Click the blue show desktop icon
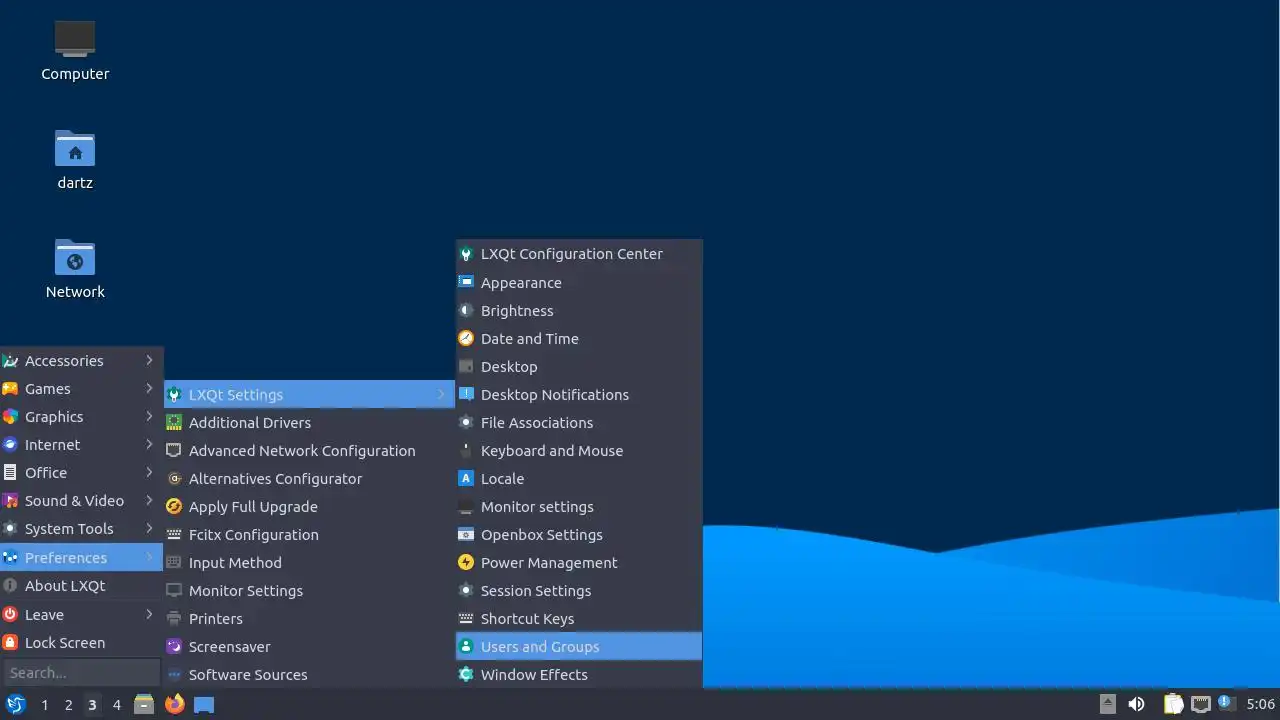The height and width of the screenshot is (720, 1280). tap(204, 704)
